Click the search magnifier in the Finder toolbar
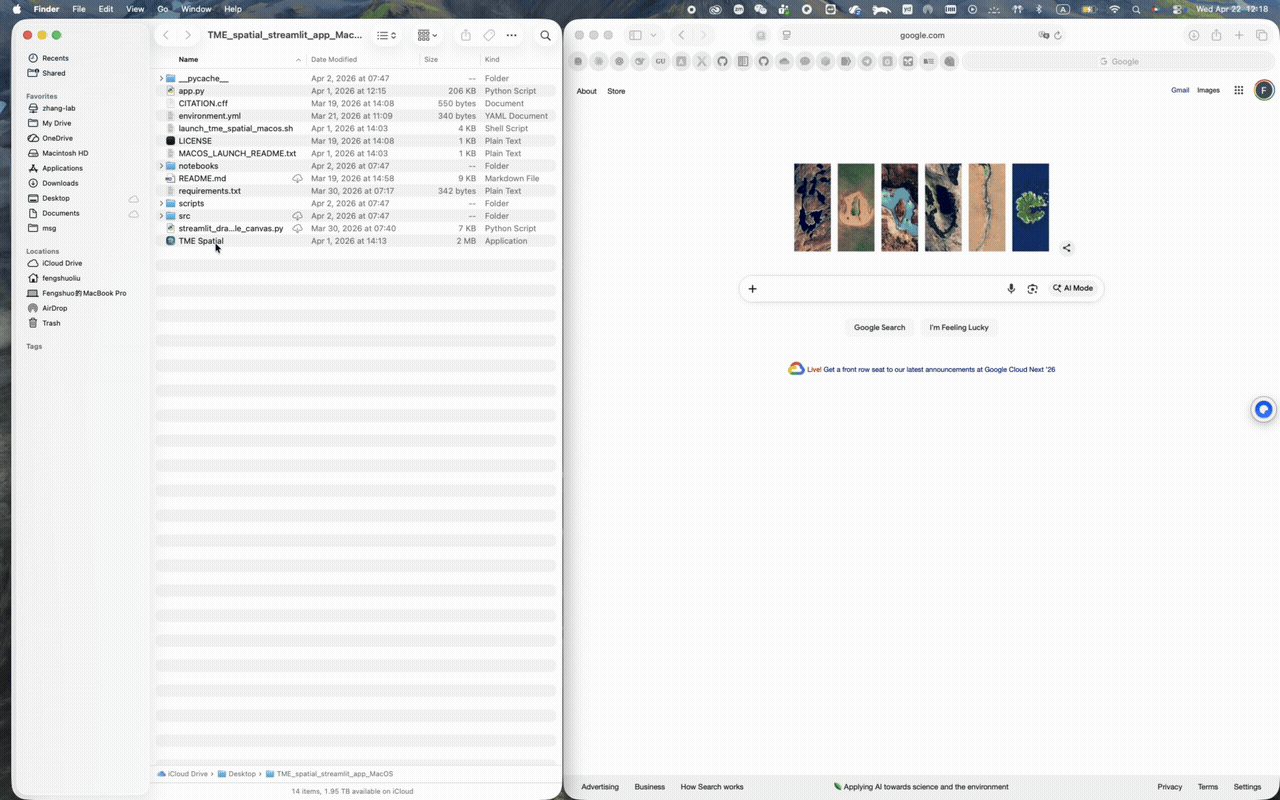The height and width of the screenshot is (800, 1280). (x=545, y=35)
